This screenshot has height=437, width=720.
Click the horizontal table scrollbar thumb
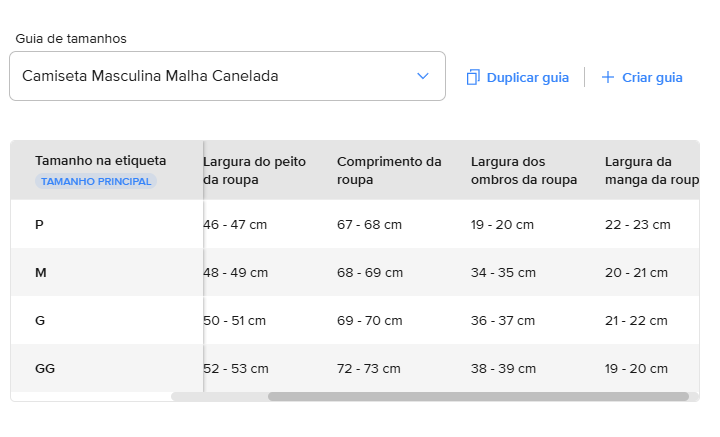click(x=478, y=397)
